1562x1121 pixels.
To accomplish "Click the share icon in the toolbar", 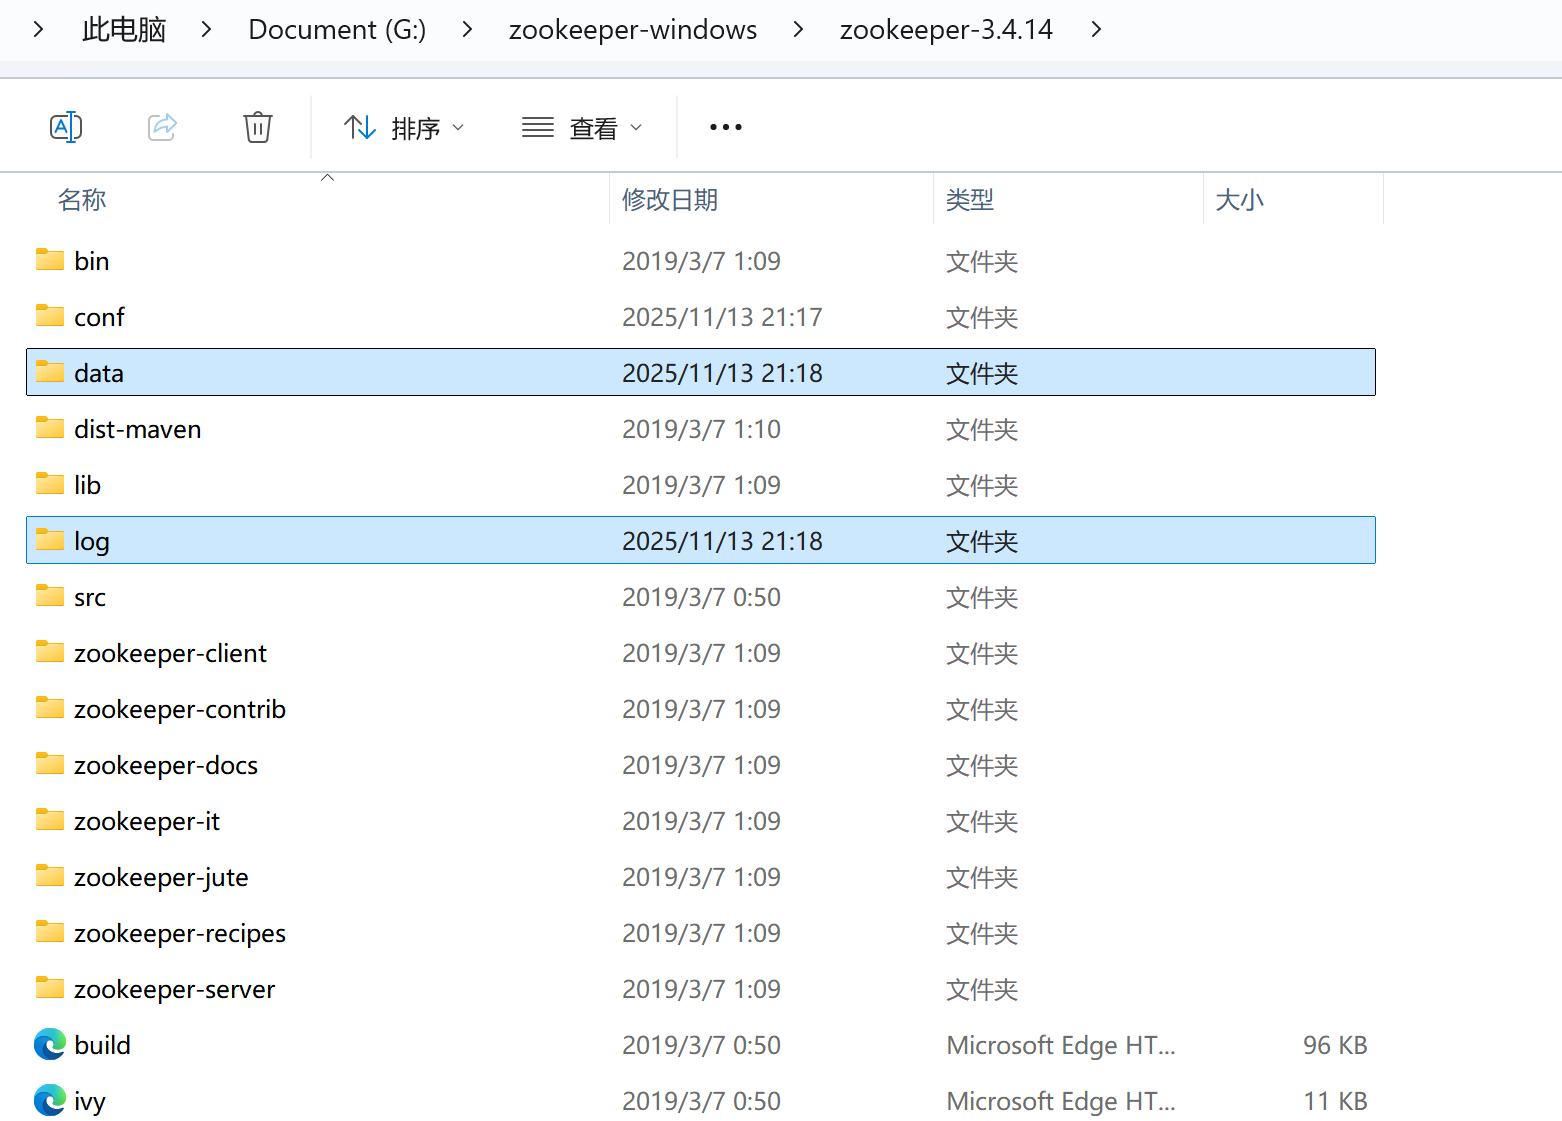I will (x=161, y=127).
